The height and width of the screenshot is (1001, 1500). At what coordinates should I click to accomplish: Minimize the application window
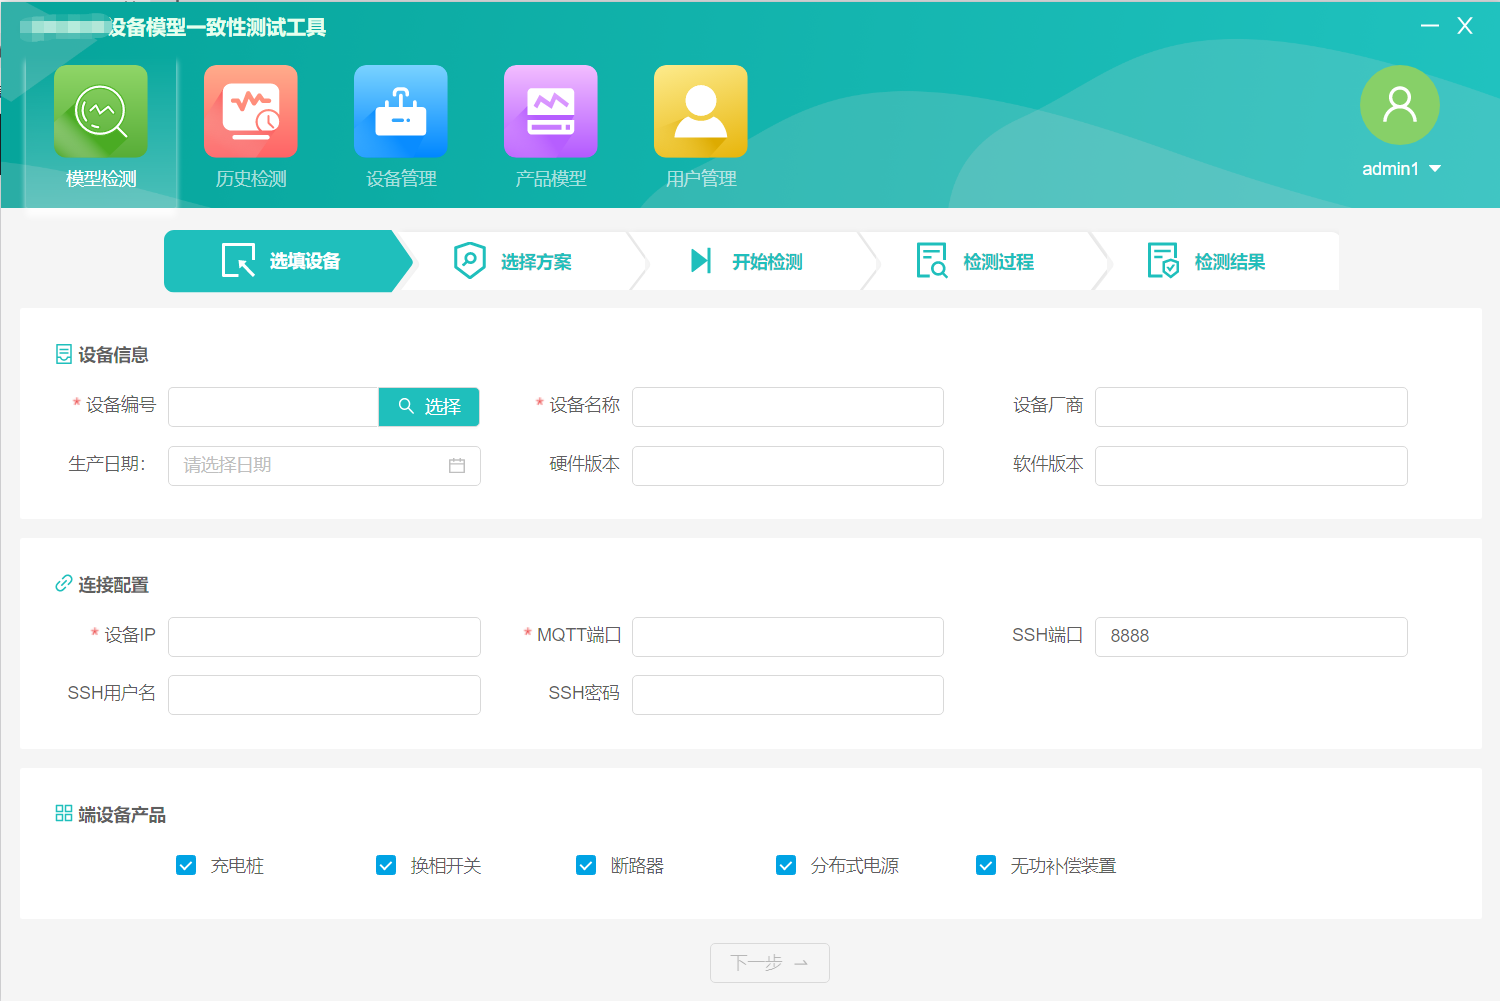pos(1430,26)
